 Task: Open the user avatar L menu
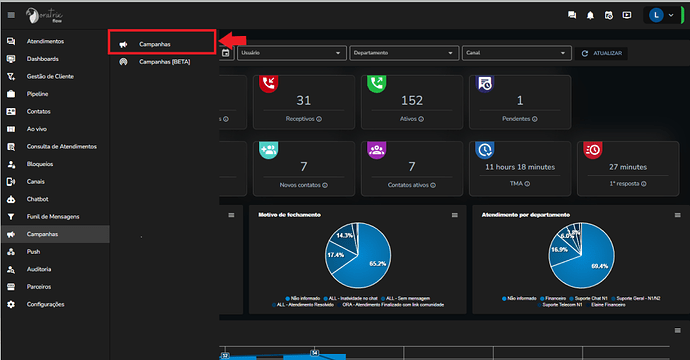661,15
